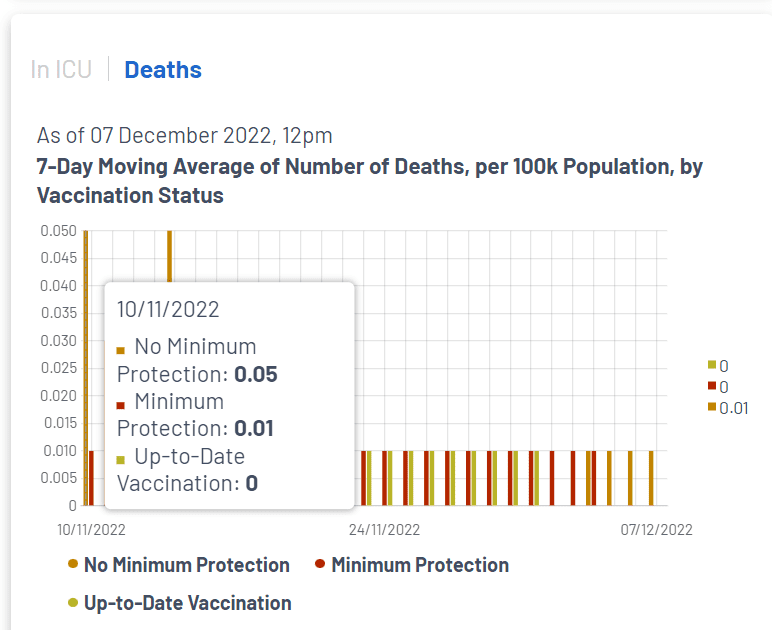
Task: Click orange dot beside No Minimum Protection legend
Action: (x=72, y=565)
